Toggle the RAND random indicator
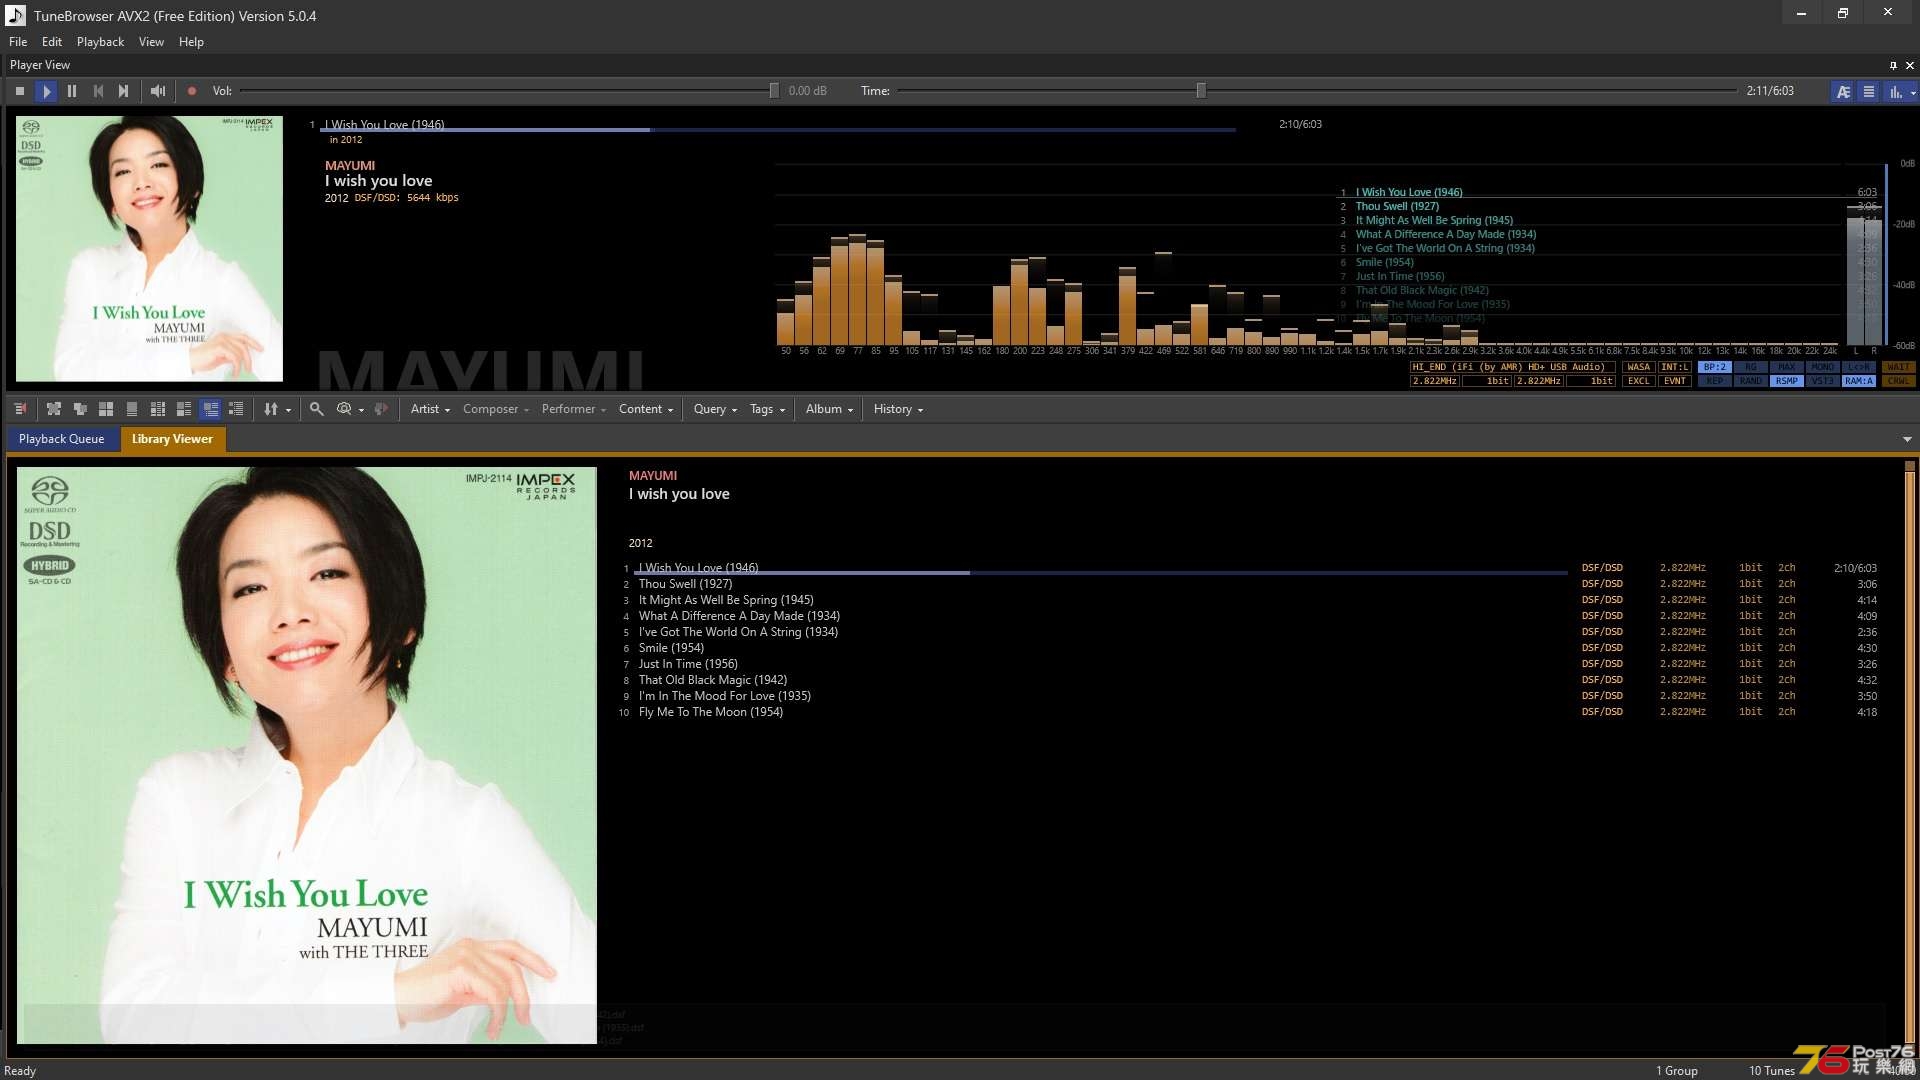The height and width of the screenshot is (1080, 1920). click(x=1751, y=381)
